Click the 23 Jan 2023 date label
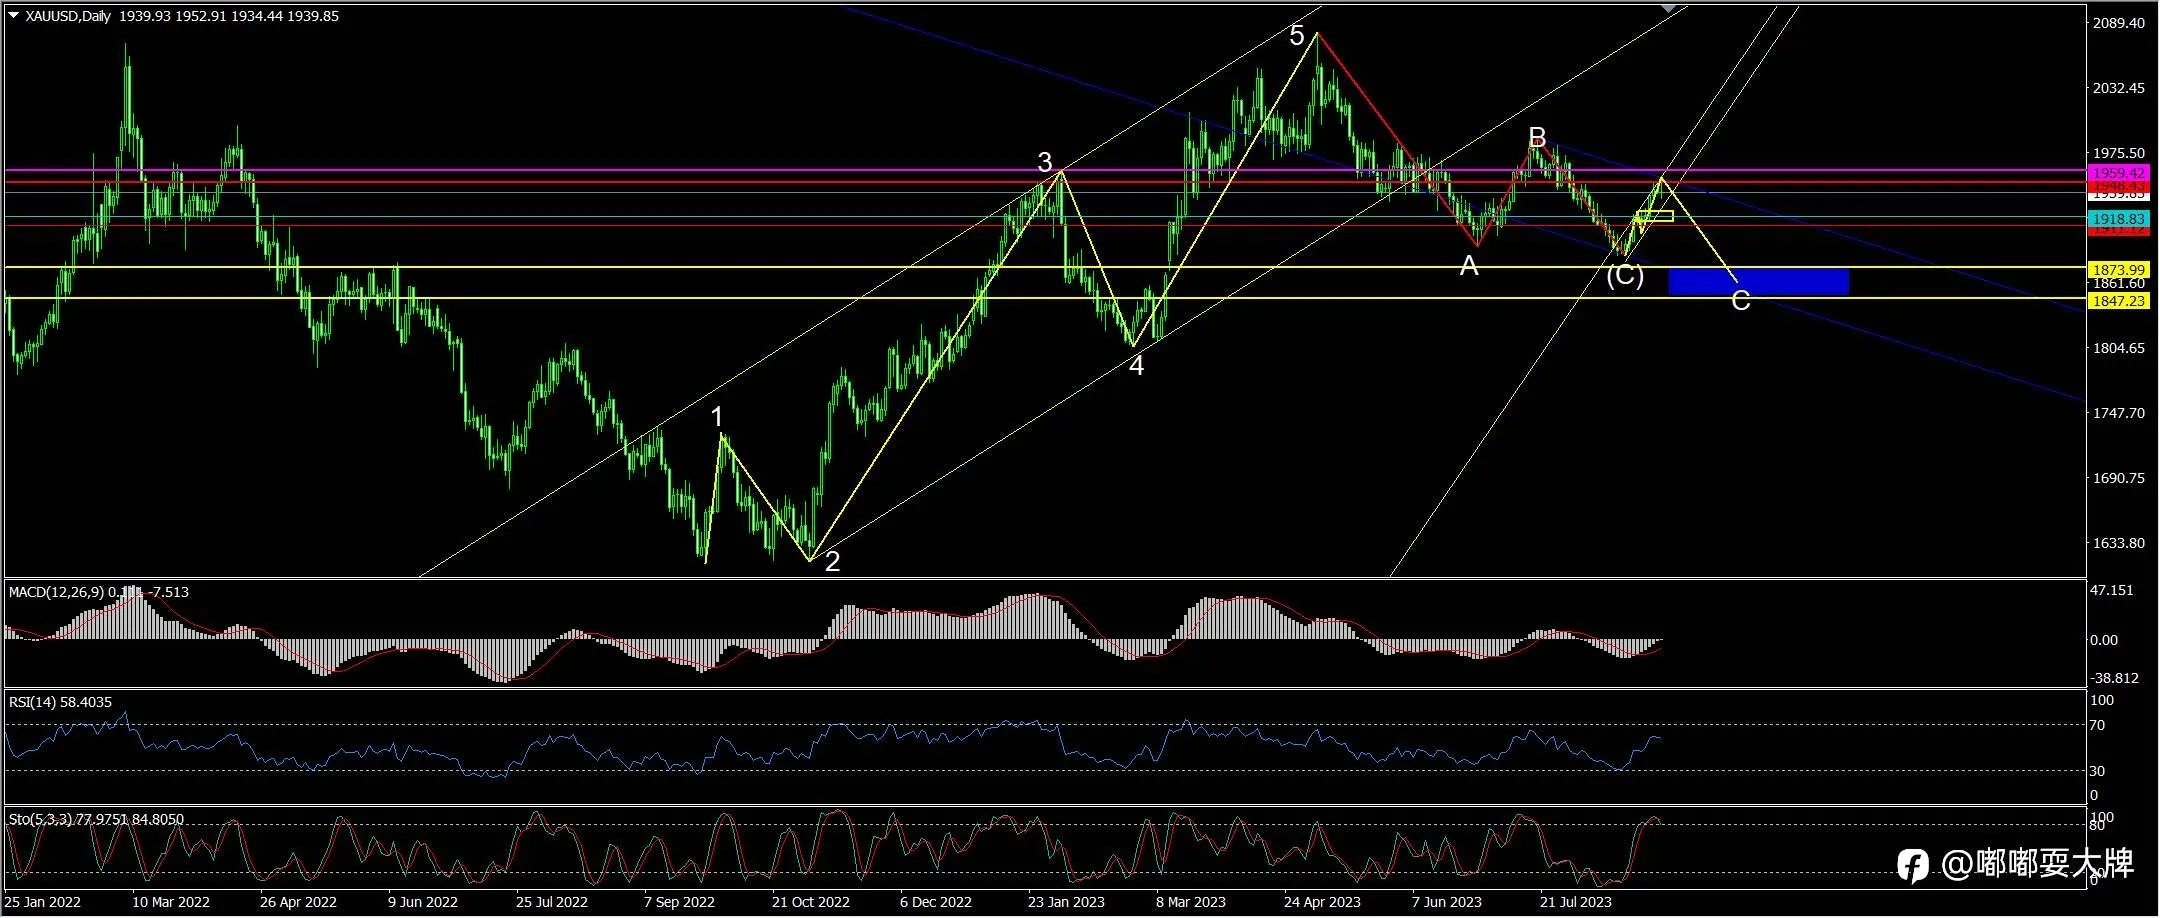2160x918 pixels. [x=1066, y=902]
